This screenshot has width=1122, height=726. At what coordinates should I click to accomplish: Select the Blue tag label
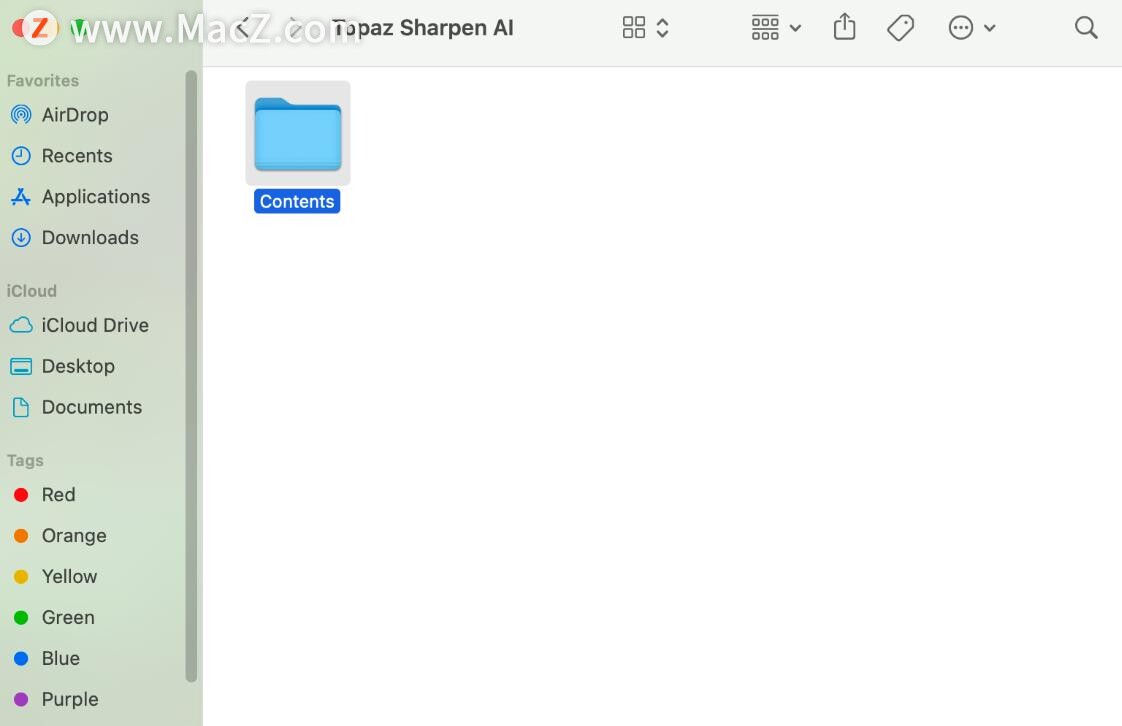pyautogui.click(x=60, y=658)
